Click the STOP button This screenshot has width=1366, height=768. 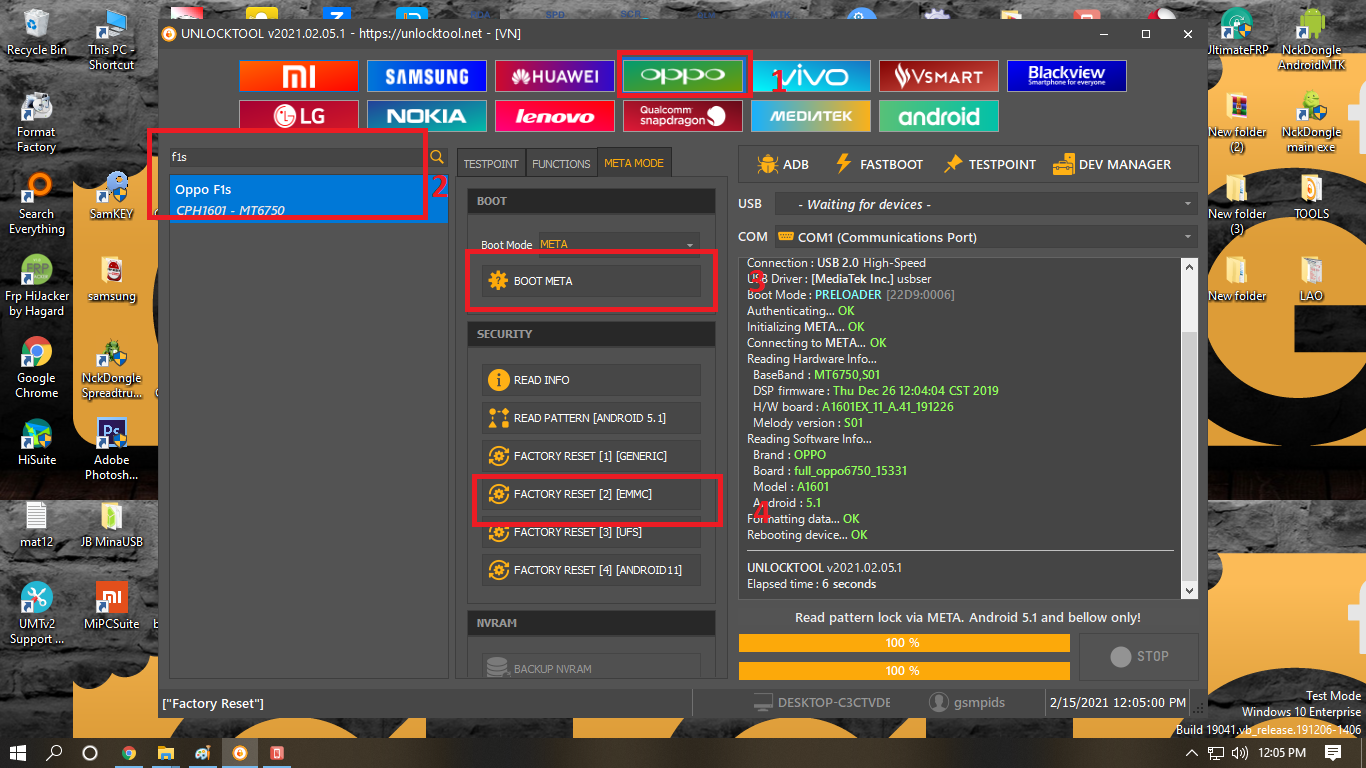(x=1139, y=656)
